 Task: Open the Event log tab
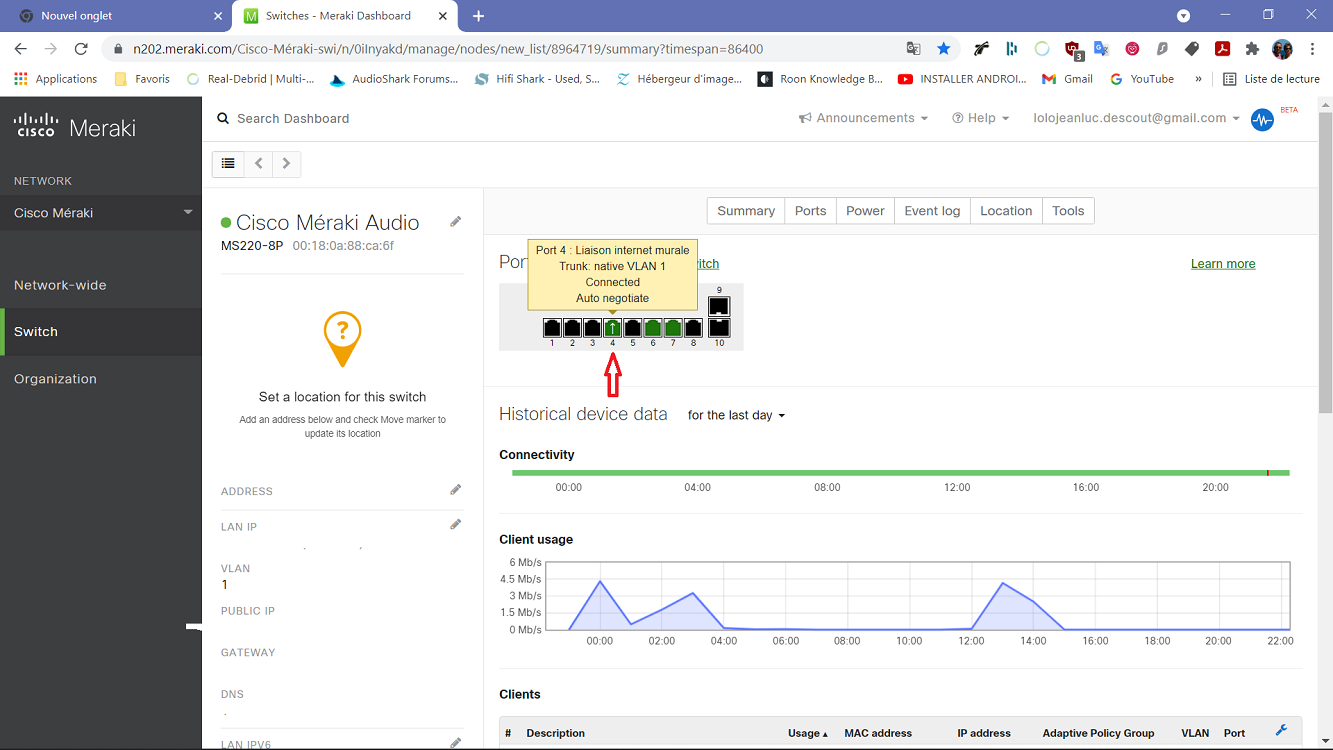tap(932, 211)
